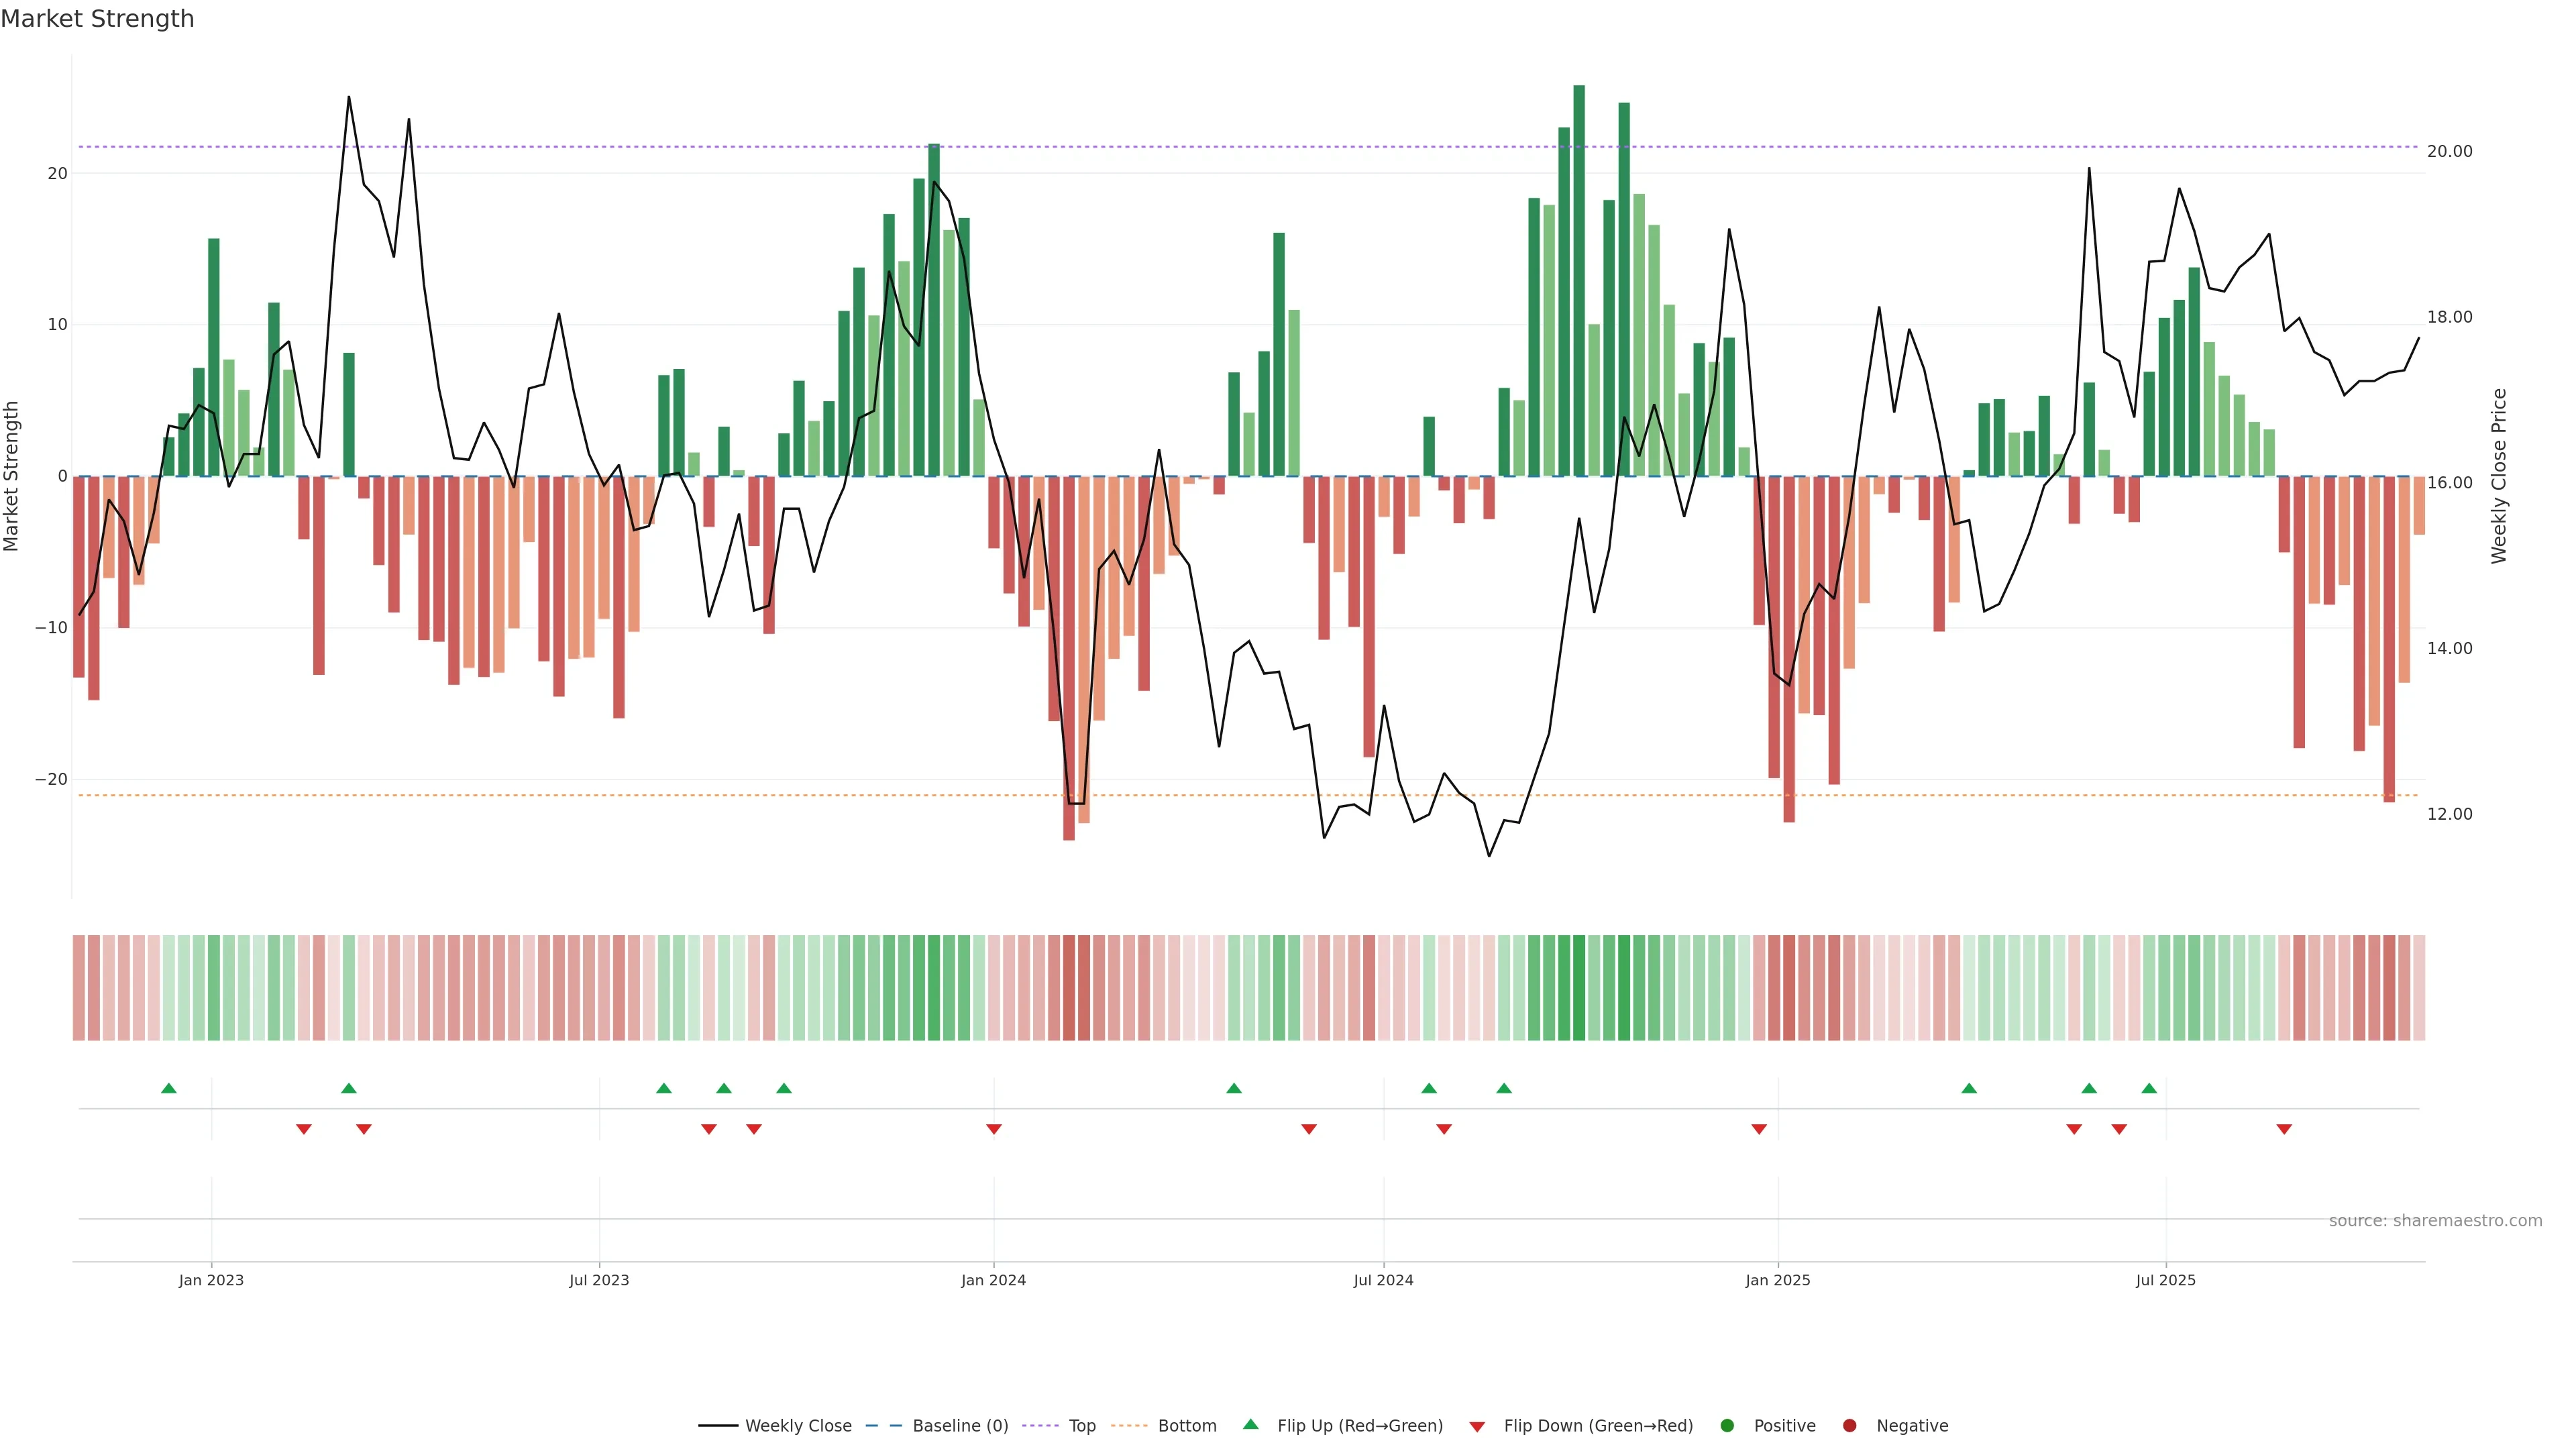The height and width of the screenshot is (1449, 2576).
Task: Click green Flip Up legend triangle icon
Action: pyautogui.click(x=1250, y=1424)
